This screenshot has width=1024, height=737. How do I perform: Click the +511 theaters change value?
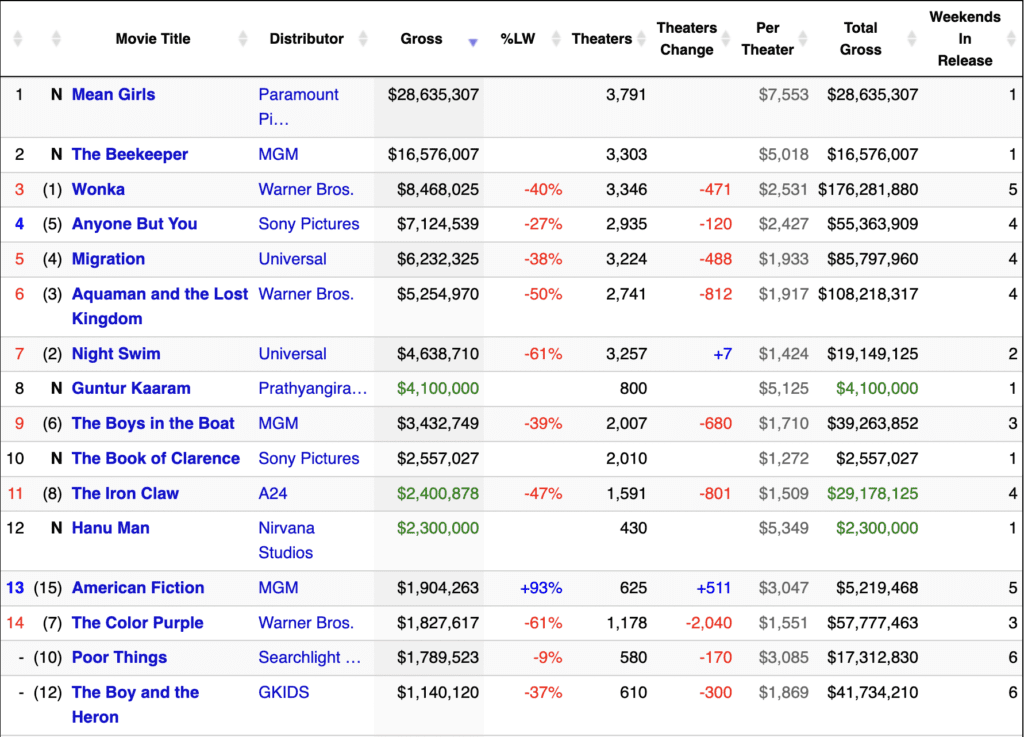(x=714, y=588)
